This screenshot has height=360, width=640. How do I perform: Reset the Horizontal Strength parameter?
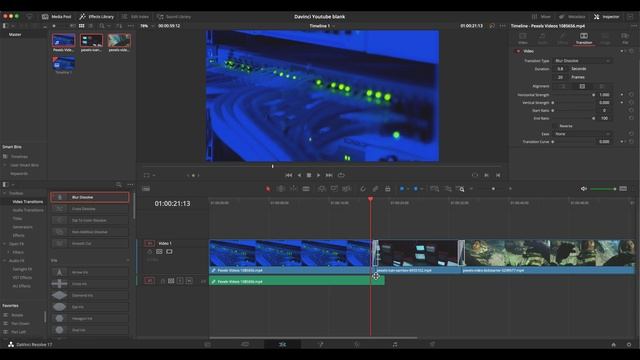tap(631, 95)
